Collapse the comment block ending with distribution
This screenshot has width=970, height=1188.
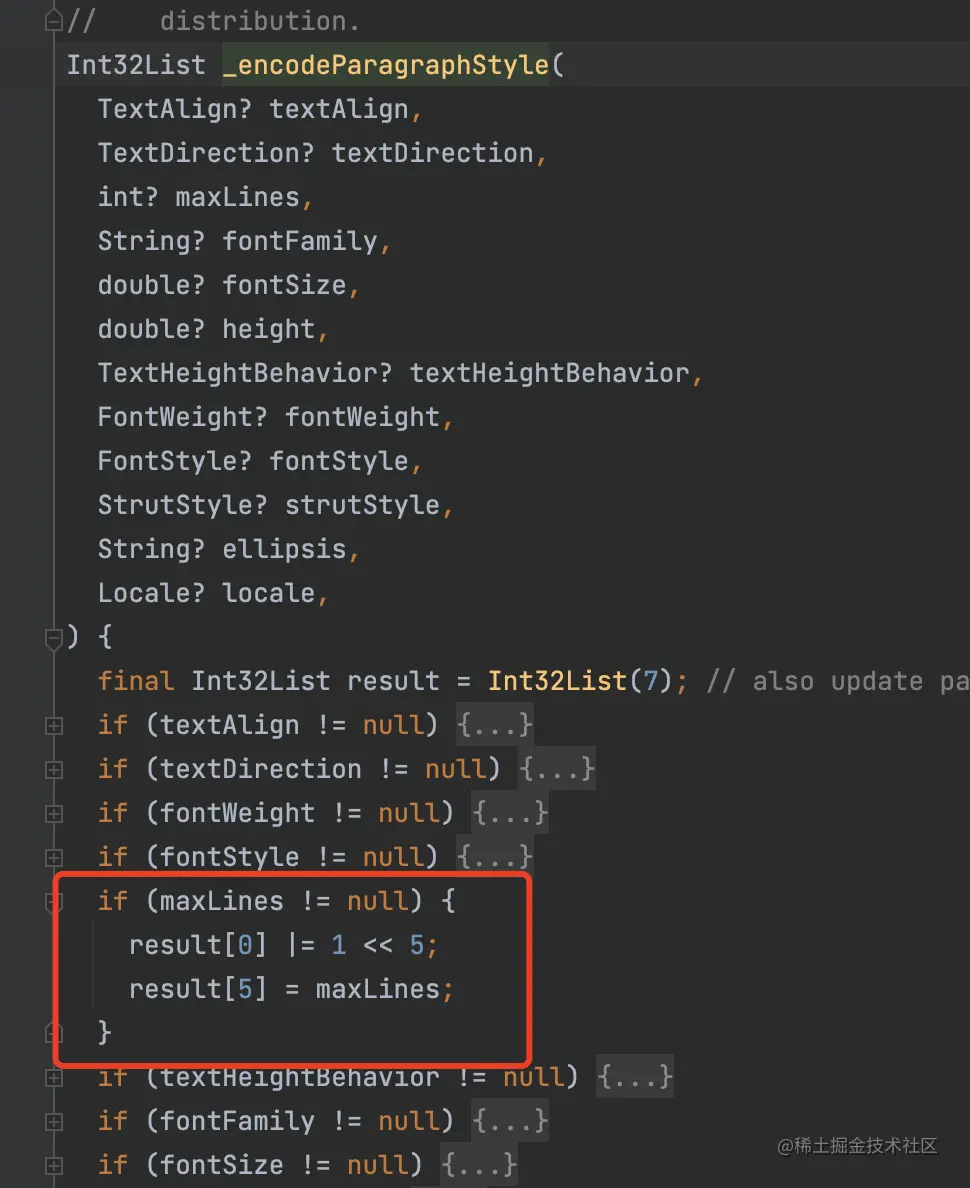point(54,21)
